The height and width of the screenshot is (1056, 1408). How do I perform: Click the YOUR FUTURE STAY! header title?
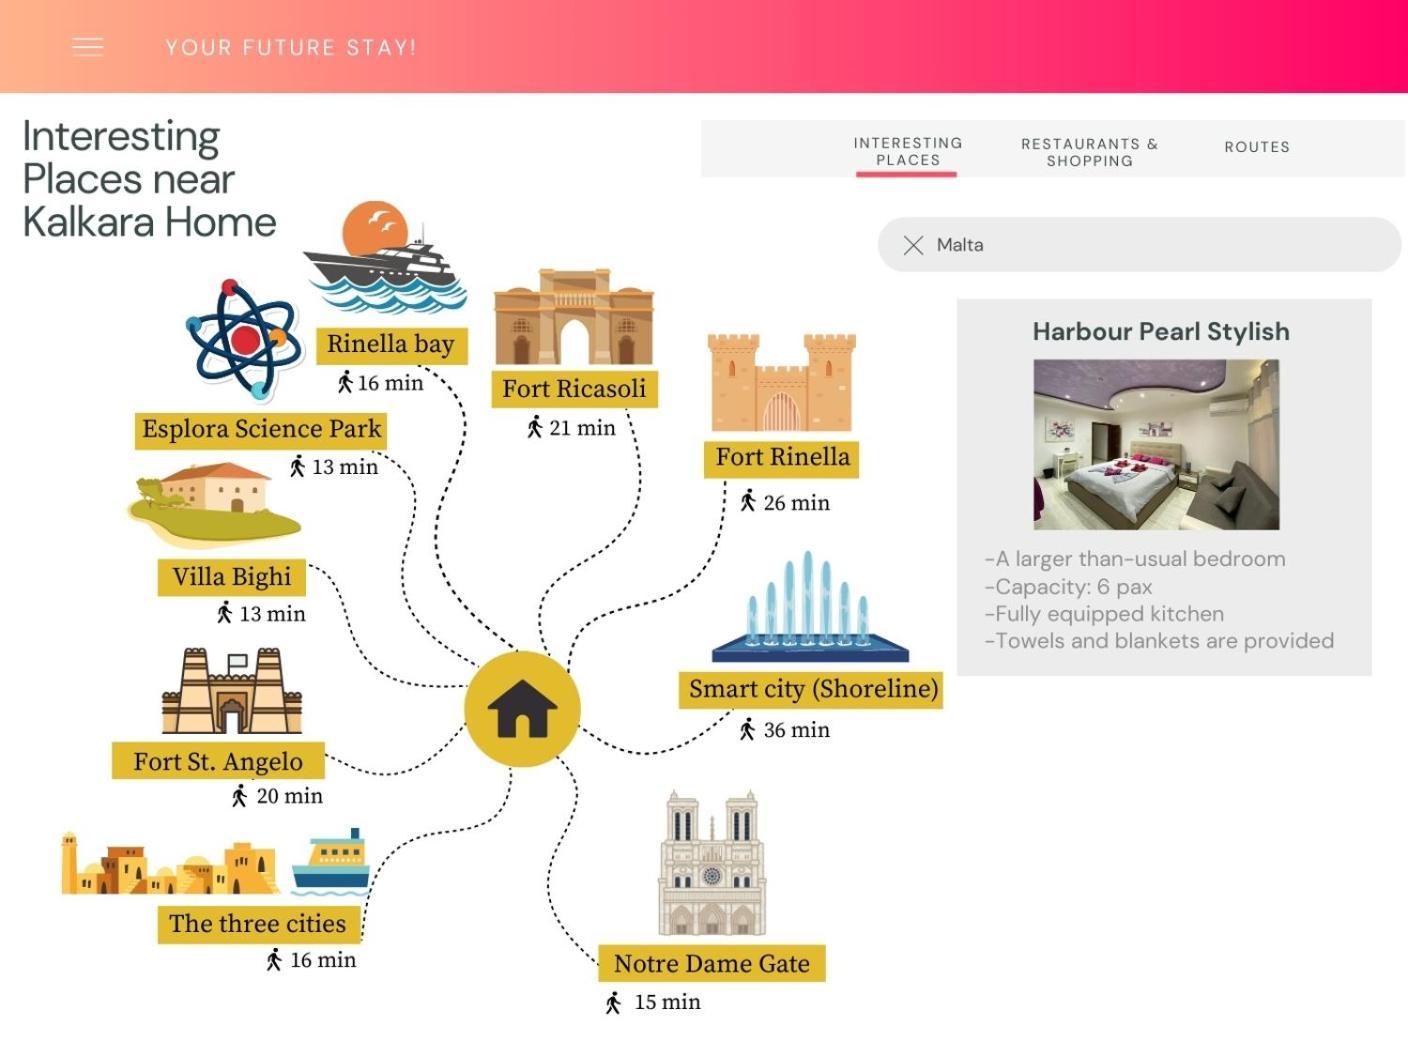point(290,47)
